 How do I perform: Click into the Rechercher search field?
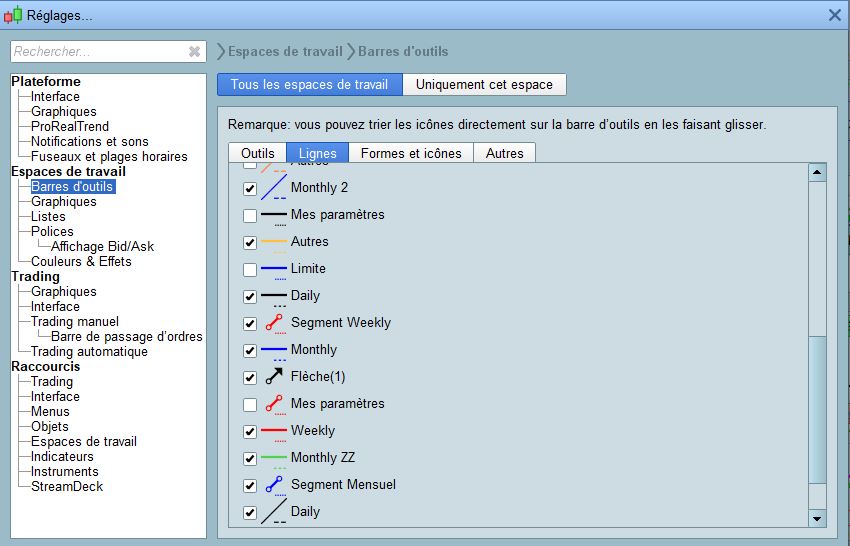coord(98,51)
